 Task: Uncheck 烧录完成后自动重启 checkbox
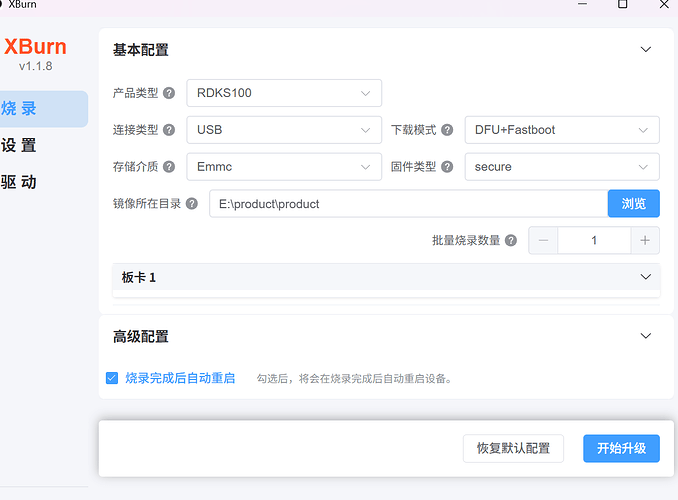pyautogui.click(x=112, y=378)
